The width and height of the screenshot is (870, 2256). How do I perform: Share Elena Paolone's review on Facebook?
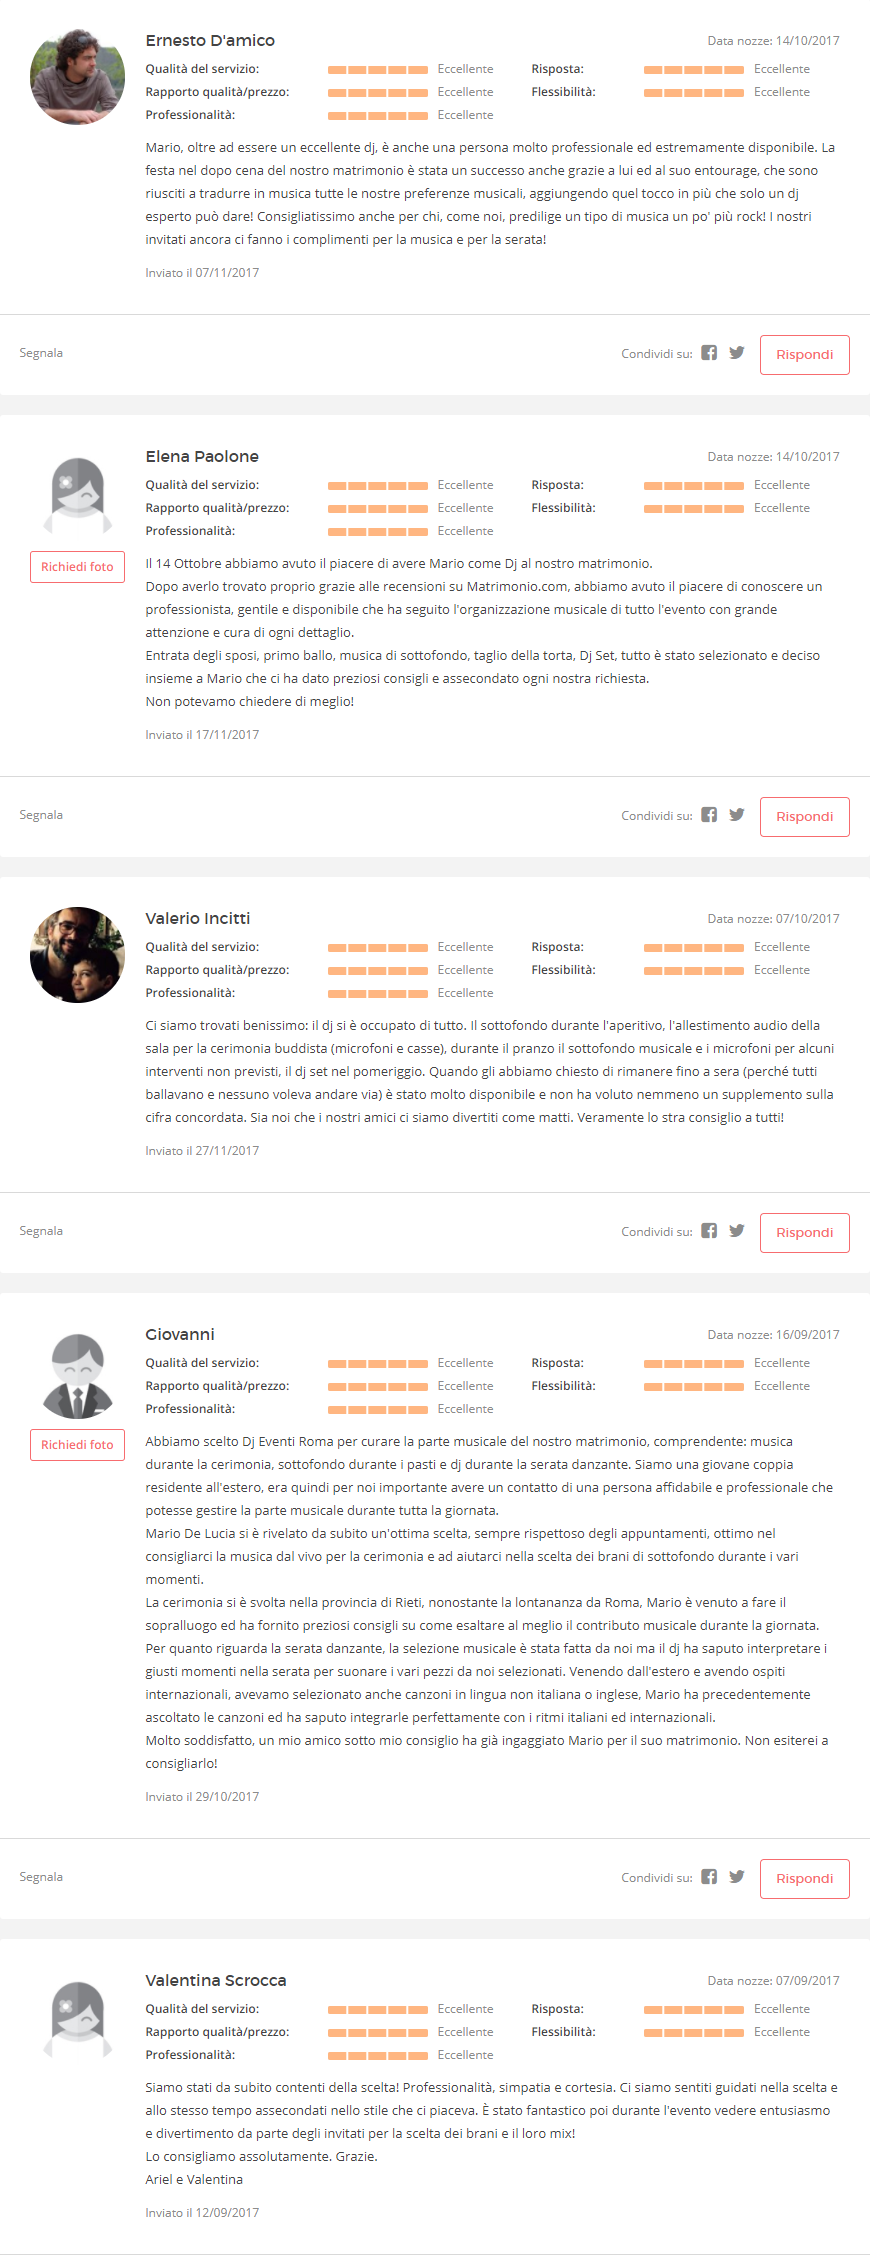point(709,815)
